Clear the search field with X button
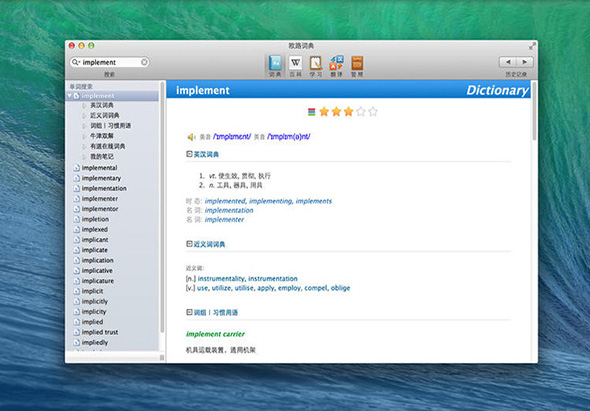The width and height of the screenshot is (590, 411). (x=144, y=62)
